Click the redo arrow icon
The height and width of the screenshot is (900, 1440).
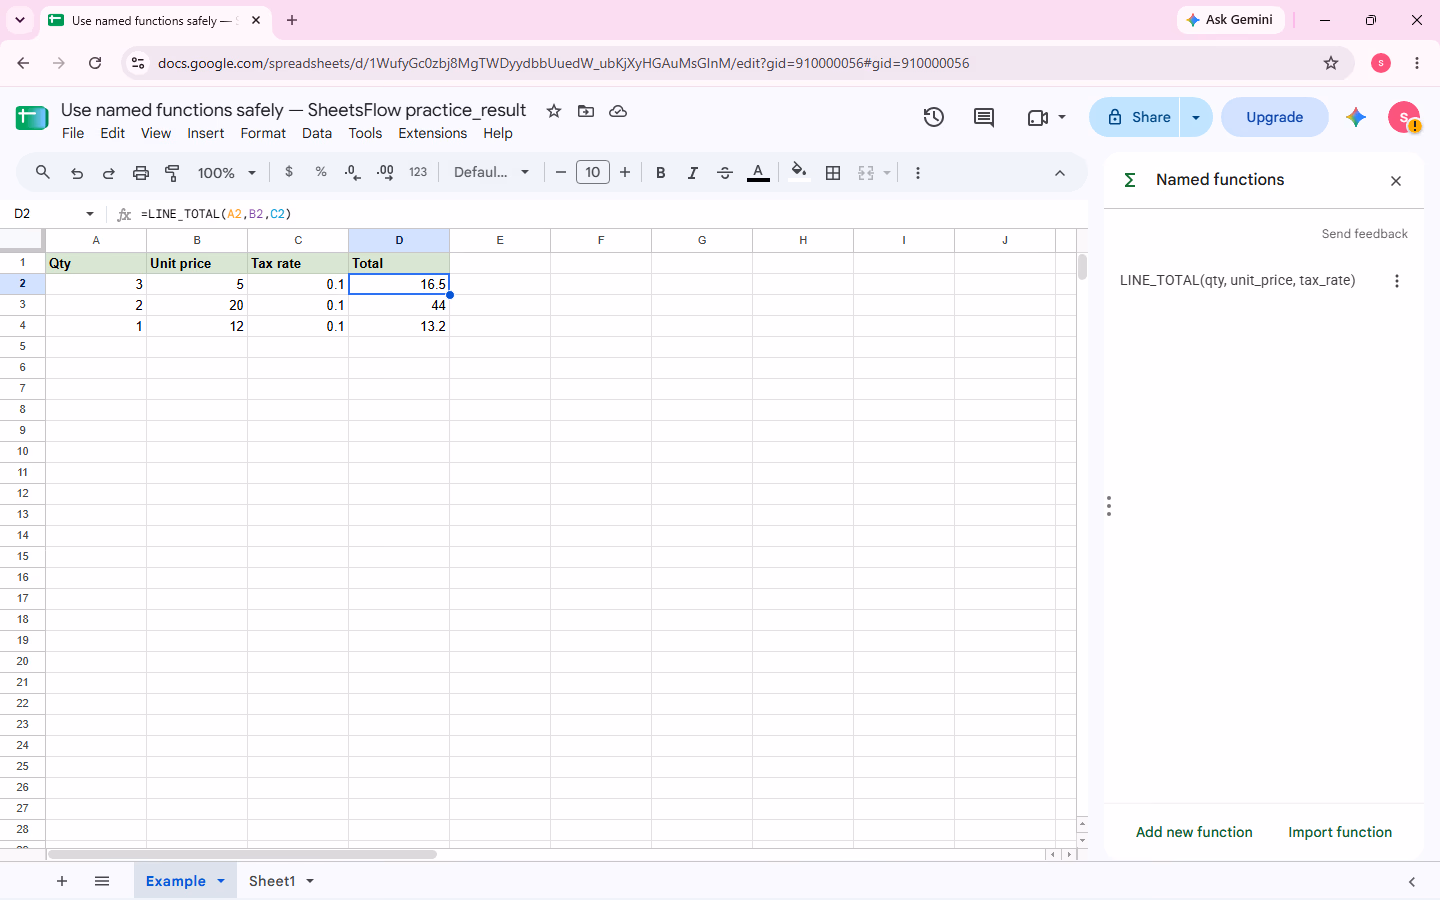[108, 173]
